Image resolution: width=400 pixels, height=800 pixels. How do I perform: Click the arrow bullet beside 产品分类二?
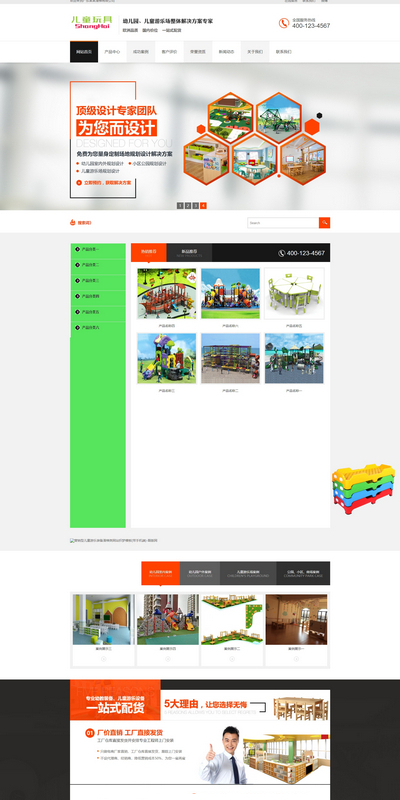click(x=78, y=265)
